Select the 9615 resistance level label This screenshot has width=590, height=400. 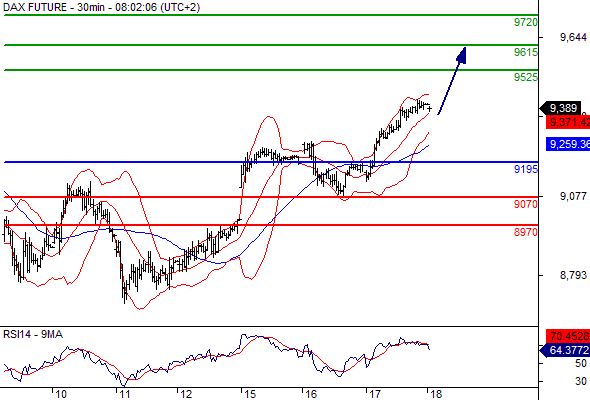click(526, 52)
